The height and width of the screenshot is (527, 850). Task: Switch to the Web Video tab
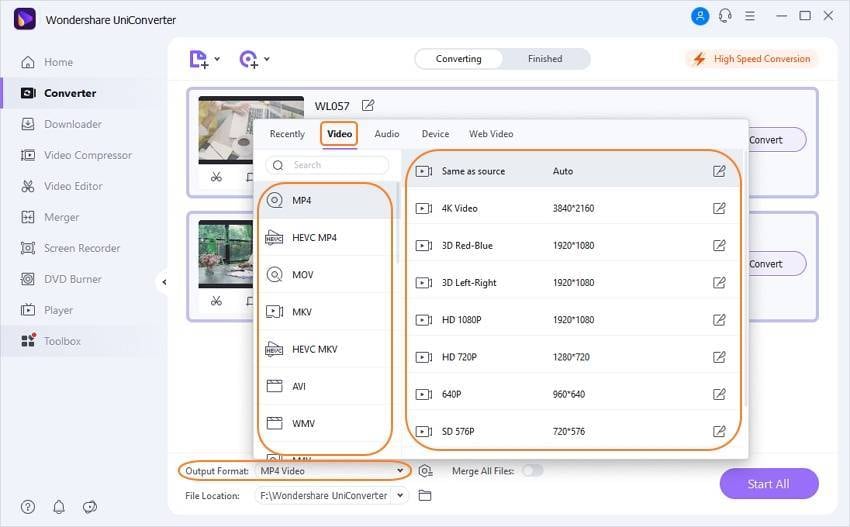pos(491,134)
